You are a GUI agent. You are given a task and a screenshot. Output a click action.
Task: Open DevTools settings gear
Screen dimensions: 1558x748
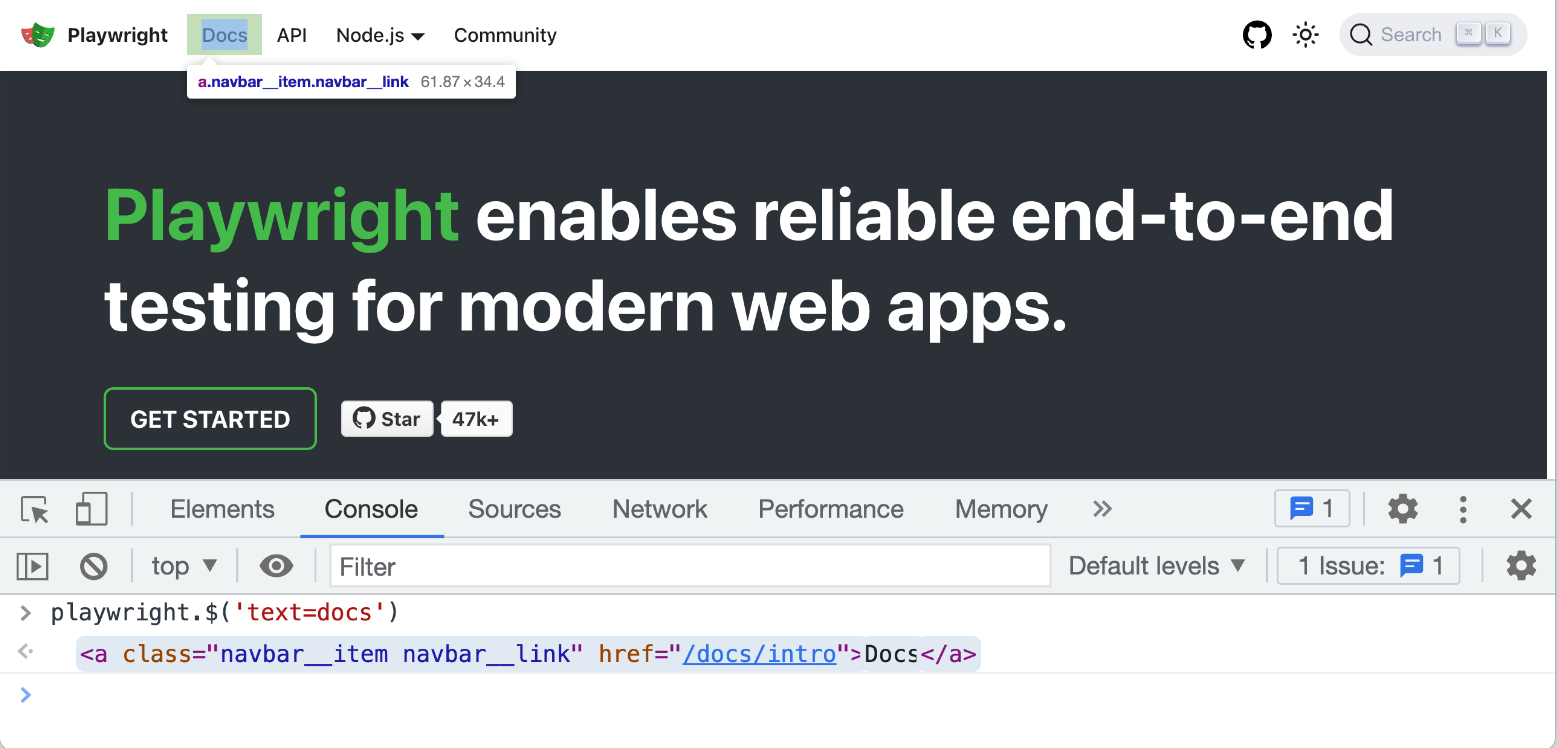point(1402,509)
